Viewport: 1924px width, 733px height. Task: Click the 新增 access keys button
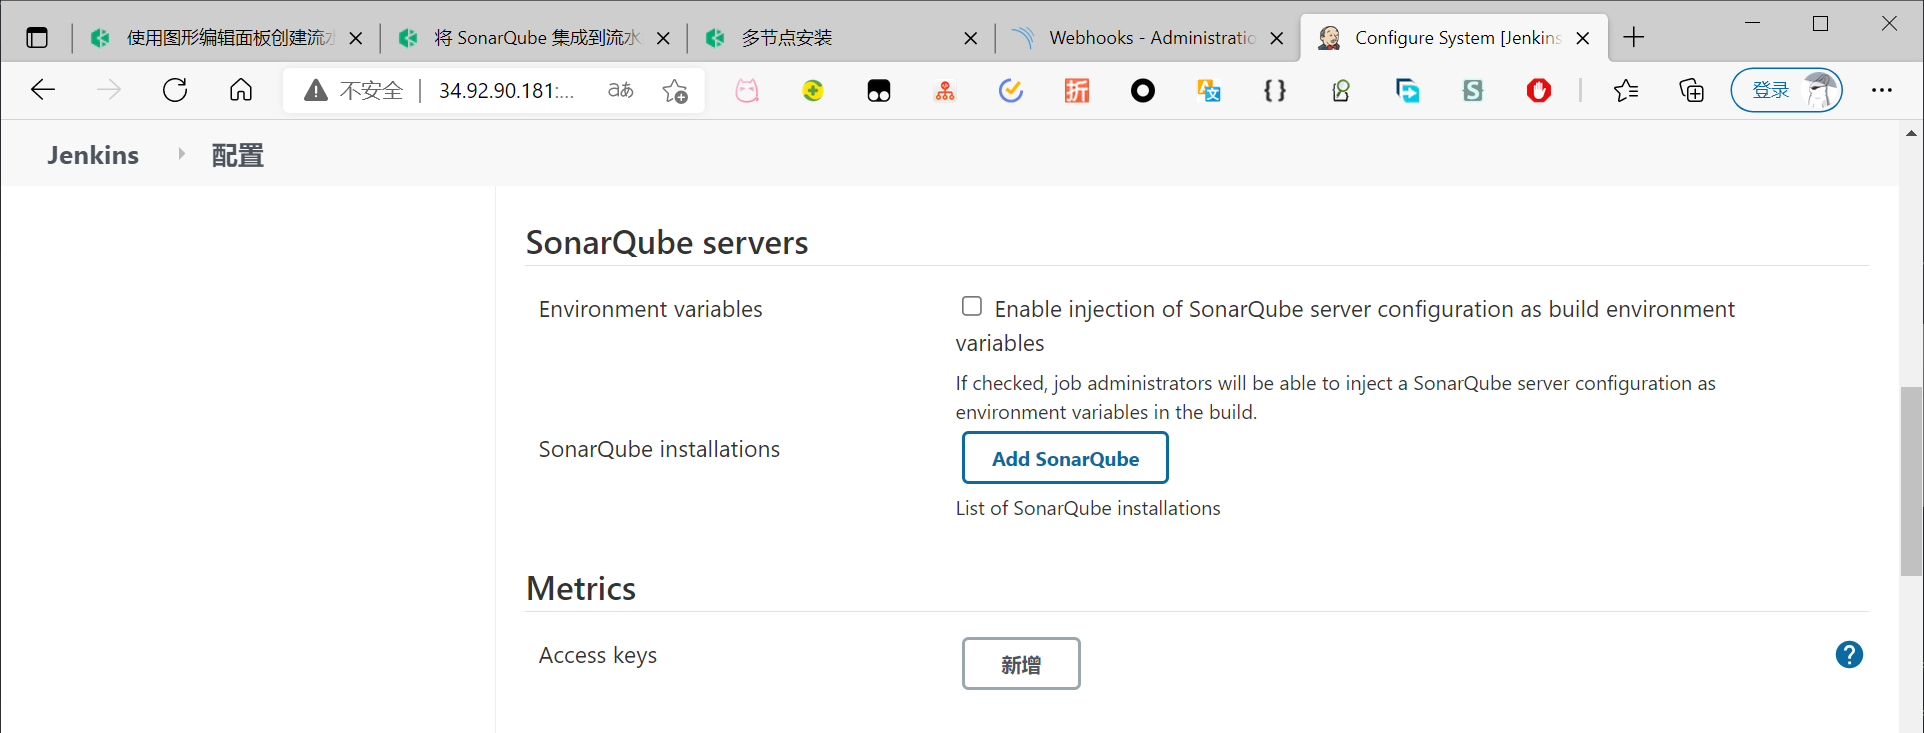[x=1021, y=664]
